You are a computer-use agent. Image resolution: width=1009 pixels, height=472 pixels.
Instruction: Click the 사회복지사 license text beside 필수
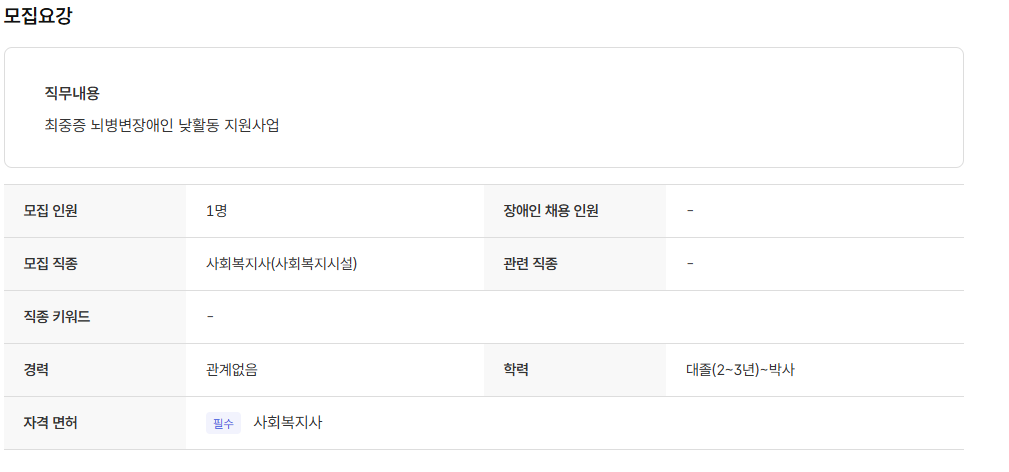point(288,423)
